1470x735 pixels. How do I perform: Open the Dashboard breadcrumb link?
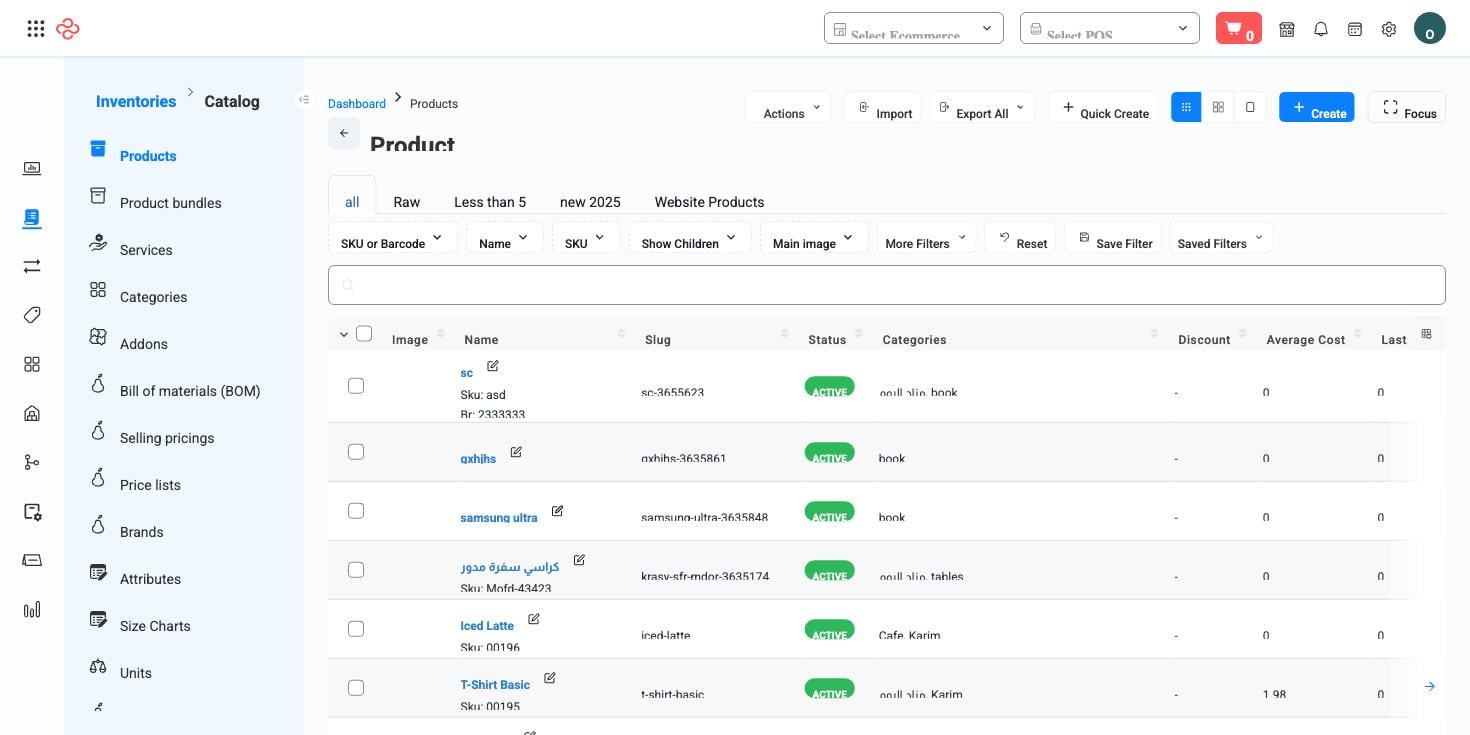(x=357, y=104)
